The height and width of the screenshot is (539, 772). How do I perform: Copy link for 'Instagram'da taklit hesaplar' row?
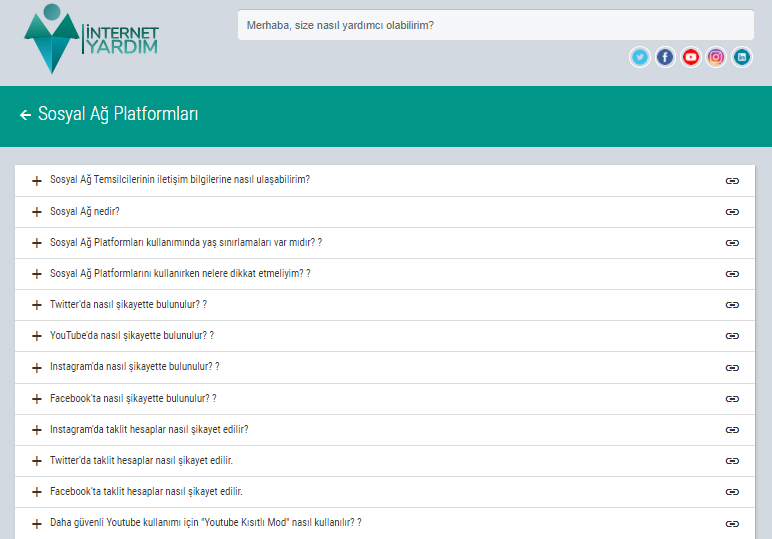(x=732, y=430)
